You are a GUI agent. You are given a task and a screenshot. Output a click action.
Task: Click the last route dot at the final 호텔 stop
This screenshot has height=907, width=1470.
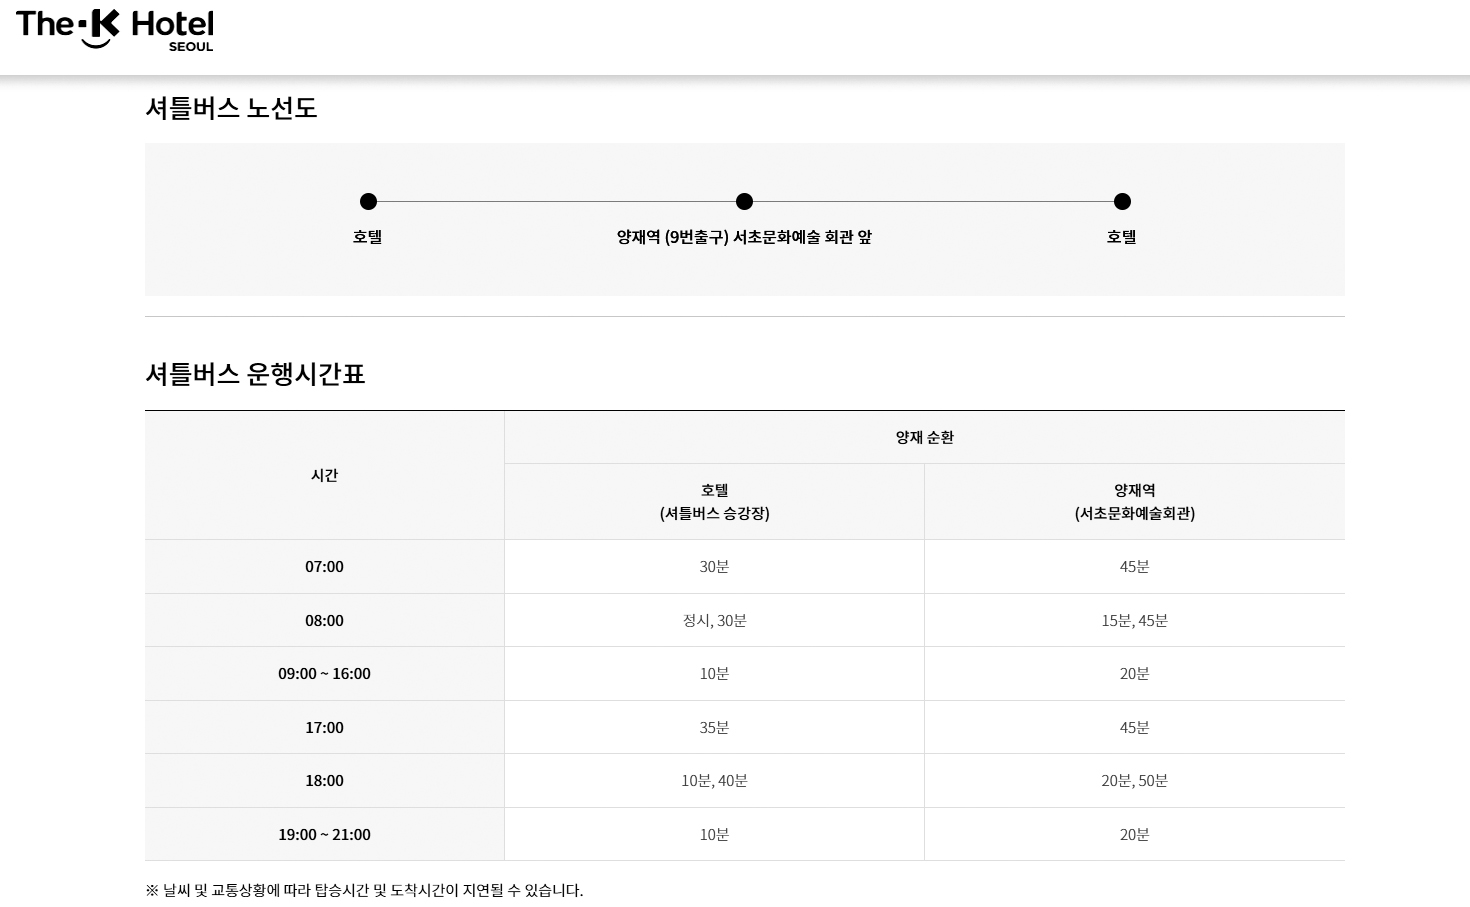point(1122,202)
